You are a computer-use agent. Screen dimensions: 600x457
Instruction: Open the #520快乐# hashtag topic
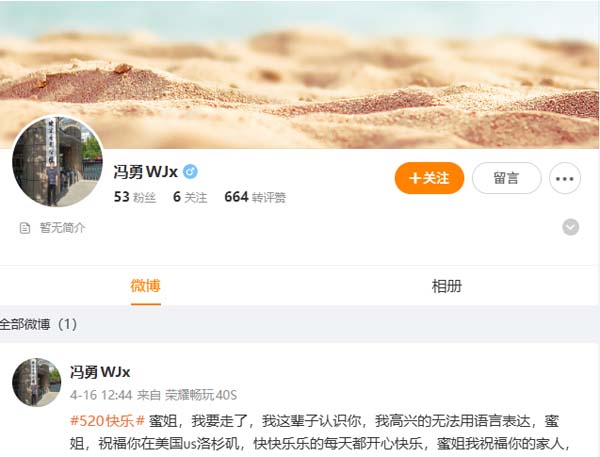(x=107, y=421)
